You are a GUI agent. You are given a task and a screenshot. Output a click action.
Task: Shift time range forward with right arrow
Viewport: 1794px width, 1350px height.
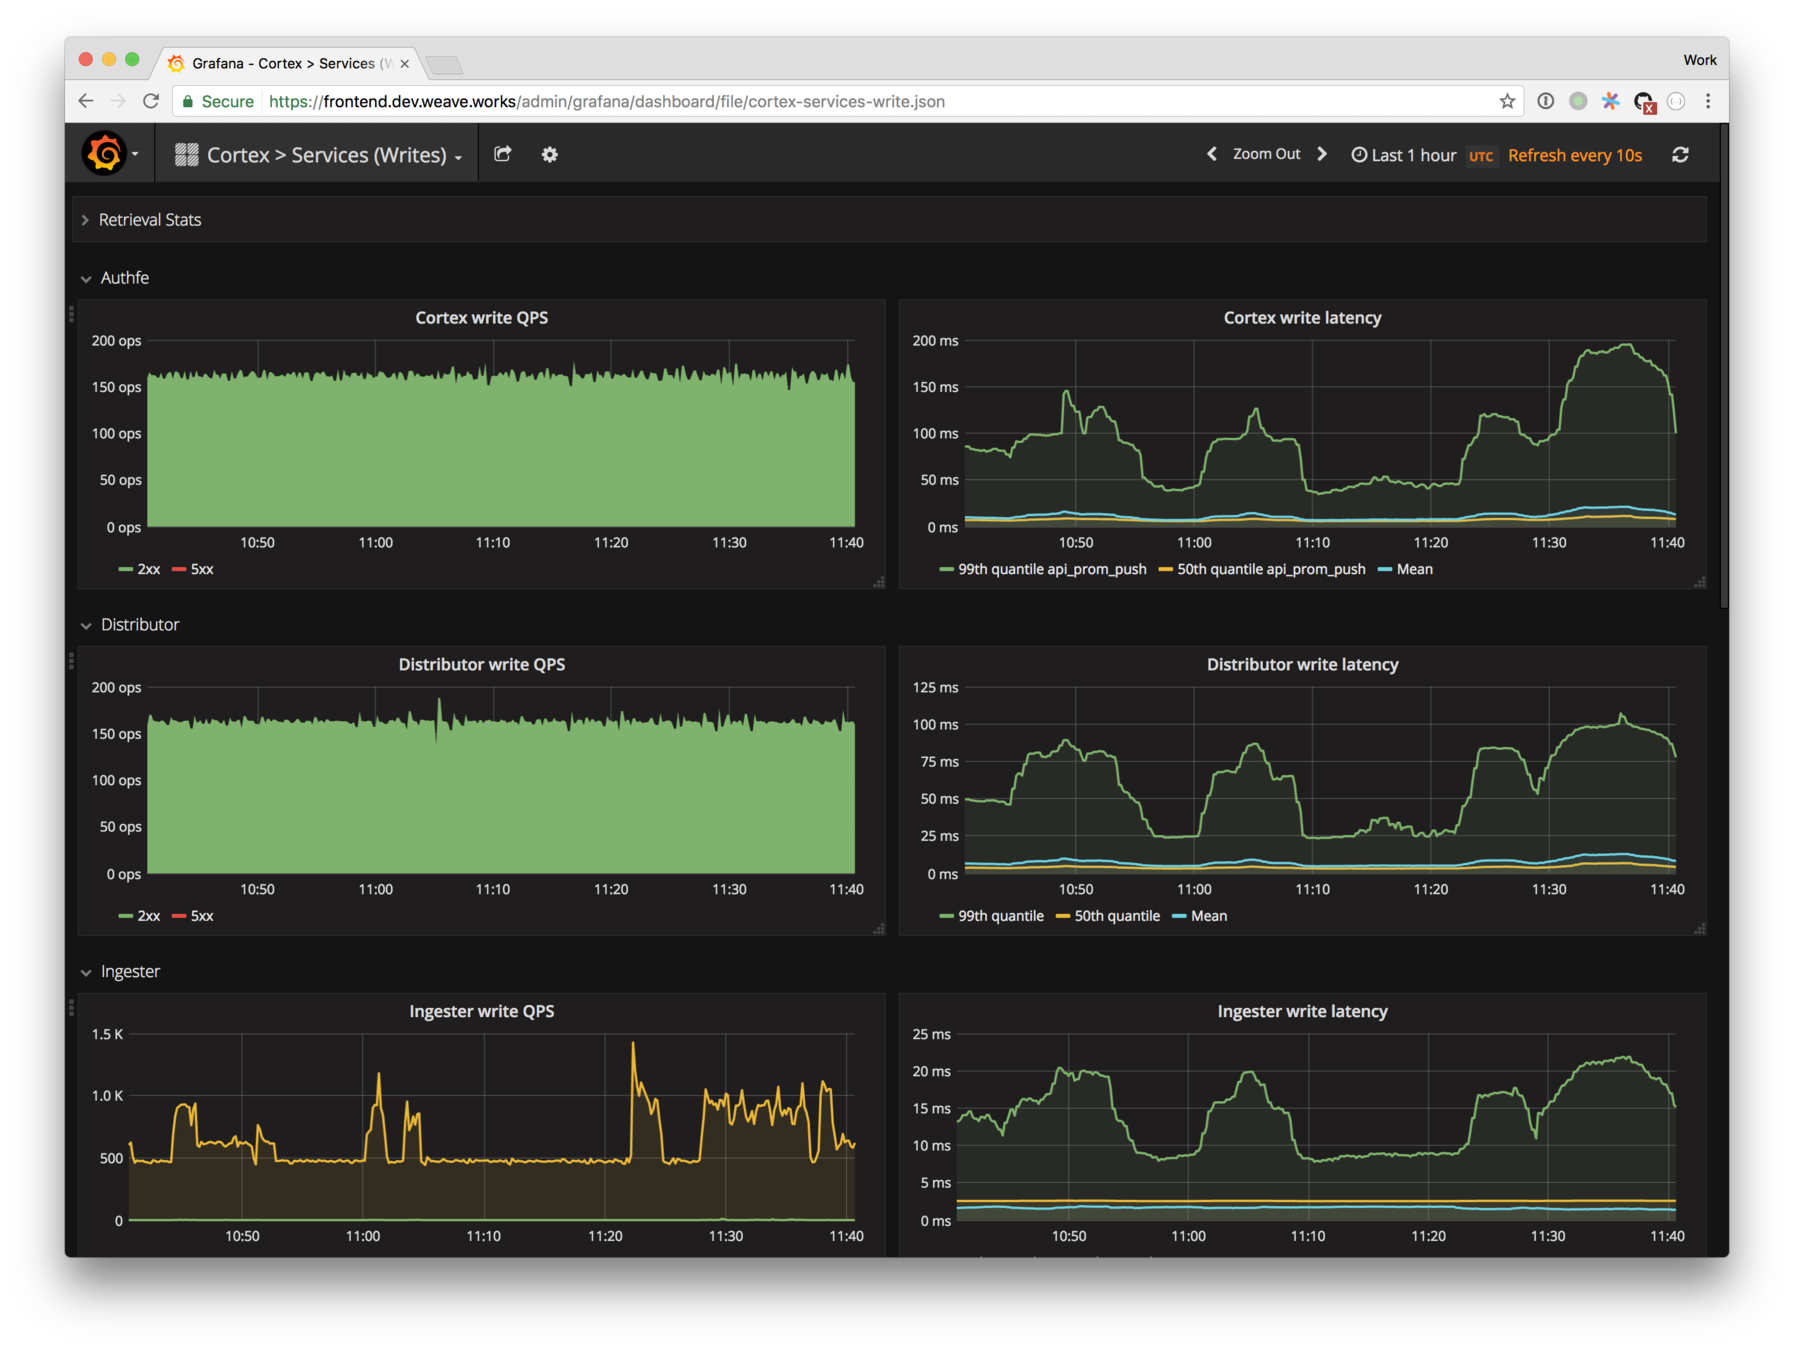(x=1322, y=154)
